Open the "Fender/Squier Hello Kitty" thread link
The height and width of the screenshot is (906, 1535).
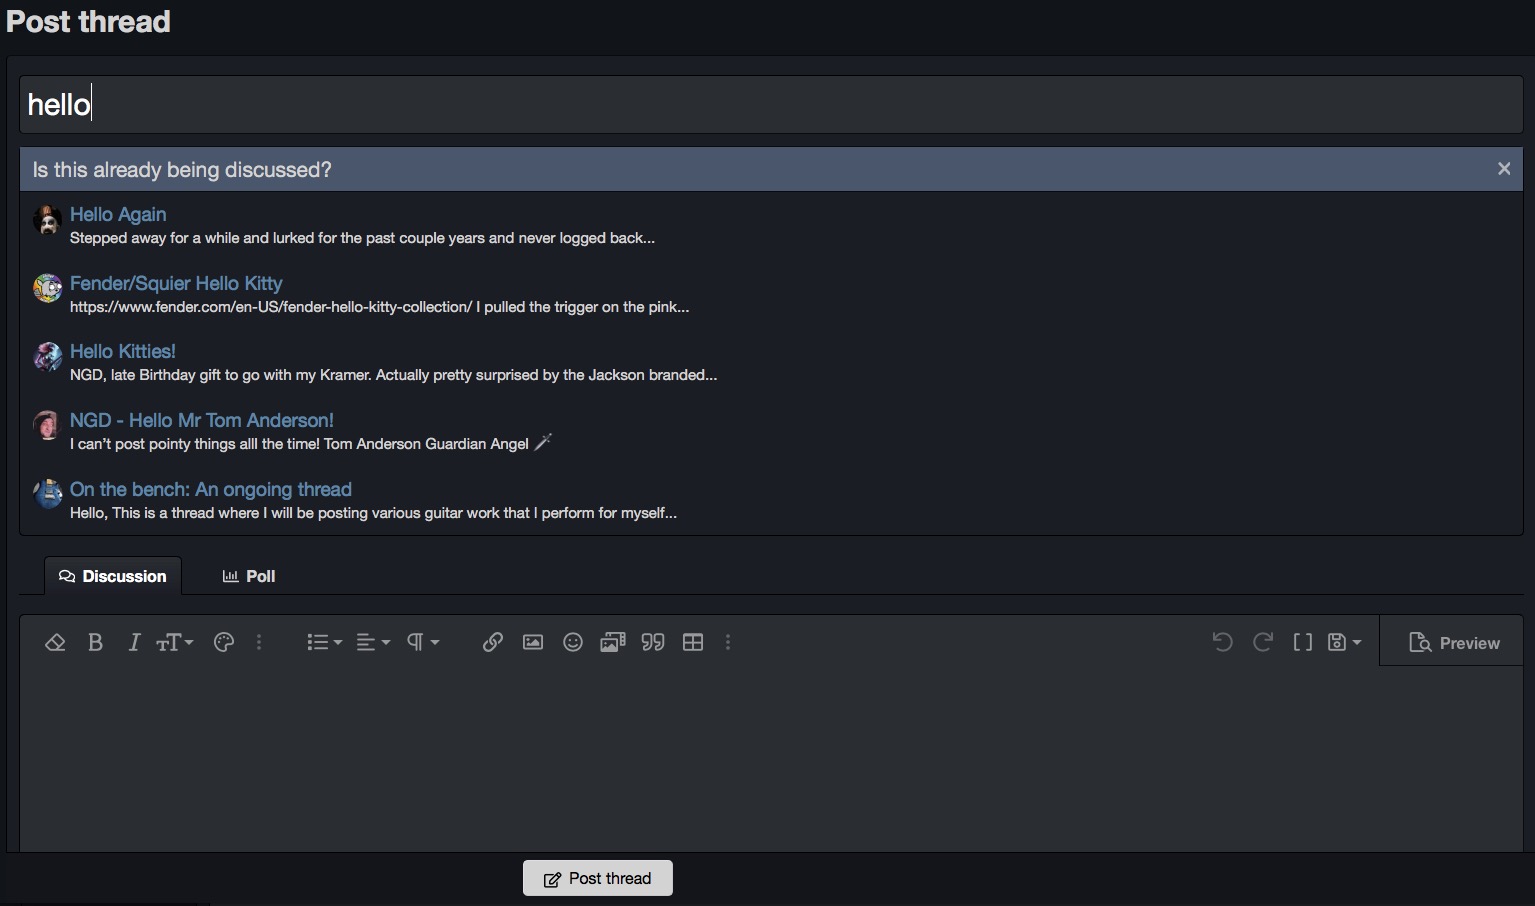click(176, 283)
